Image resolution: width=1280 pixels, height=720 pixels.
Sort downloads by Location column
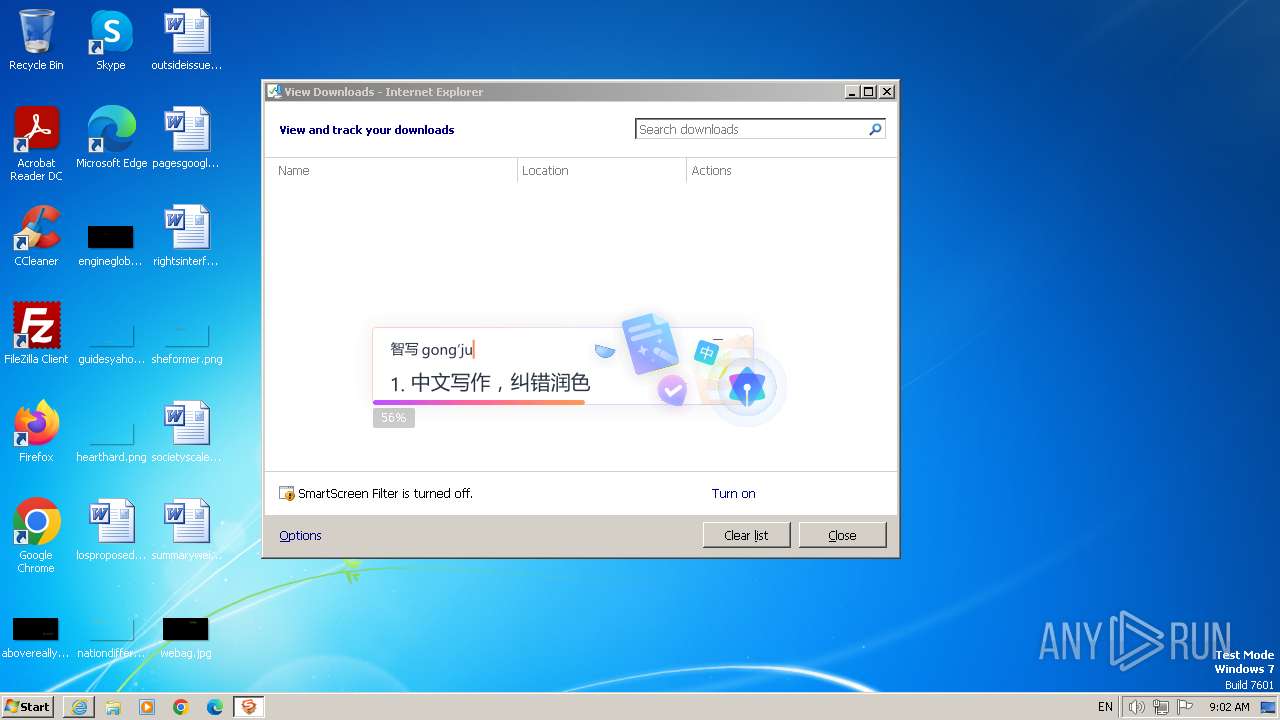click(x=602, y=171)
